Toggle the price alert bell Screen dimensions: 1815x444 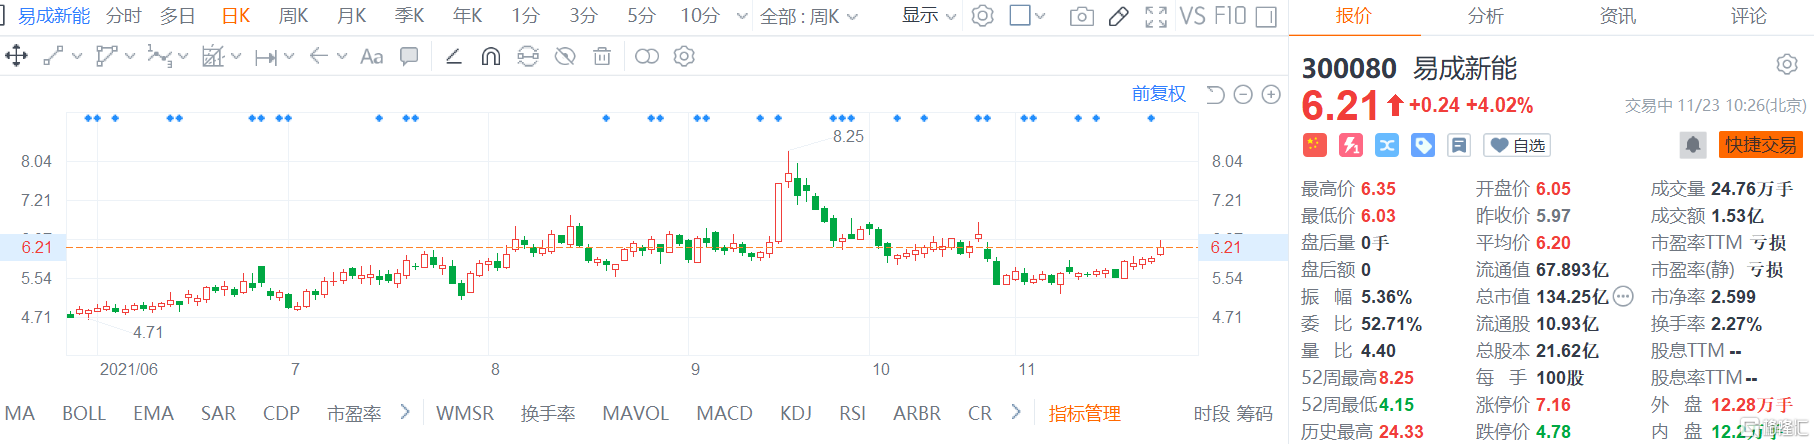1693,145
